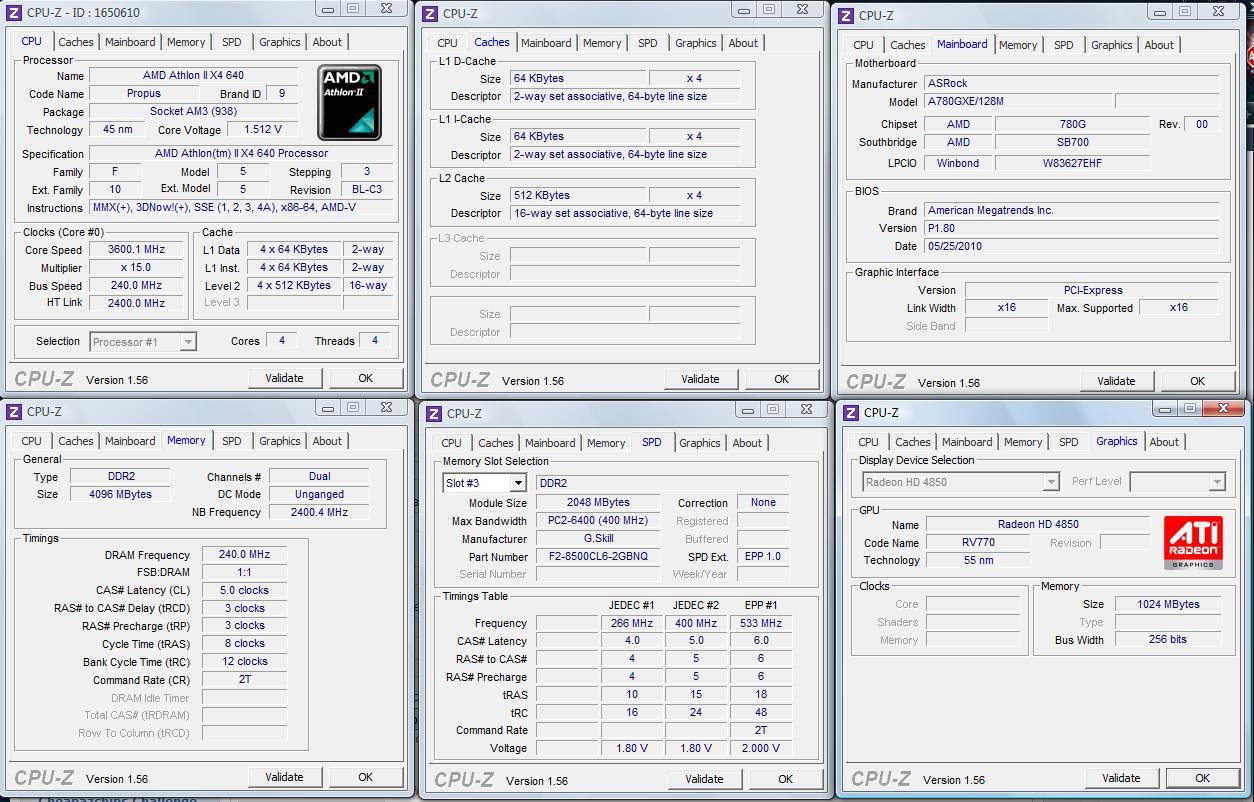Viewport: 1254px width, 802px height.
Task: Select About tab in the SPD window
Action: (x=747, y=443)
